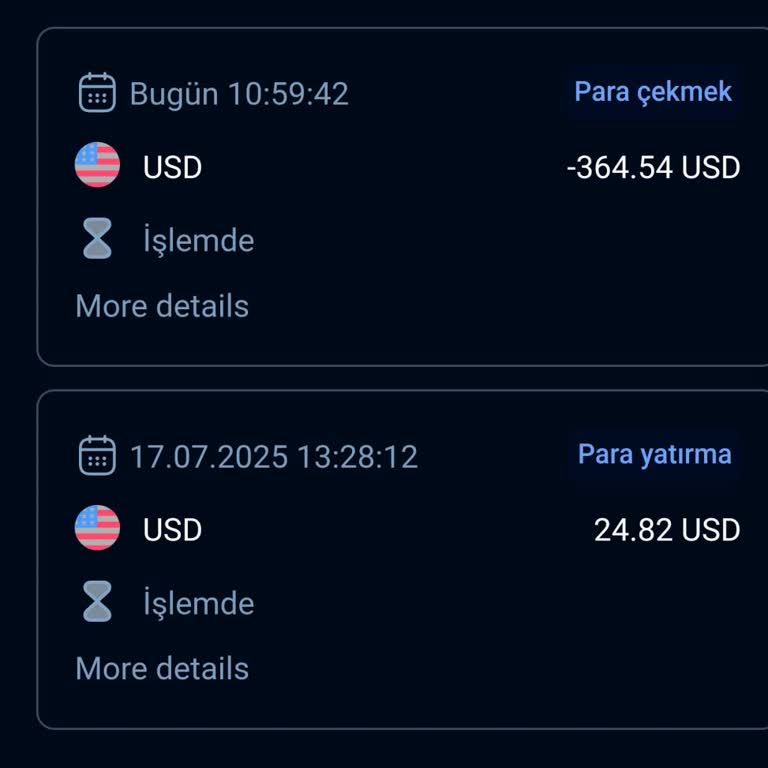Tap the US flag in the withdrawal card

pyautogui.click(x=97, y=166)
